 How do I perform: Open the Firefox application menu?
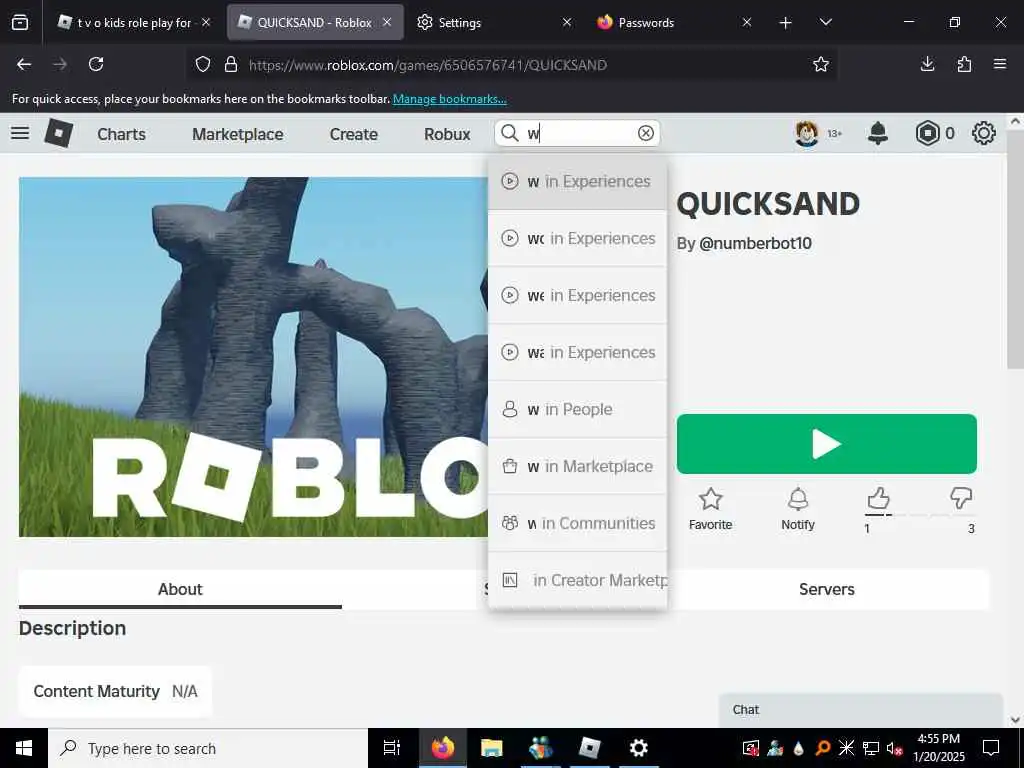click(1000, 64)
